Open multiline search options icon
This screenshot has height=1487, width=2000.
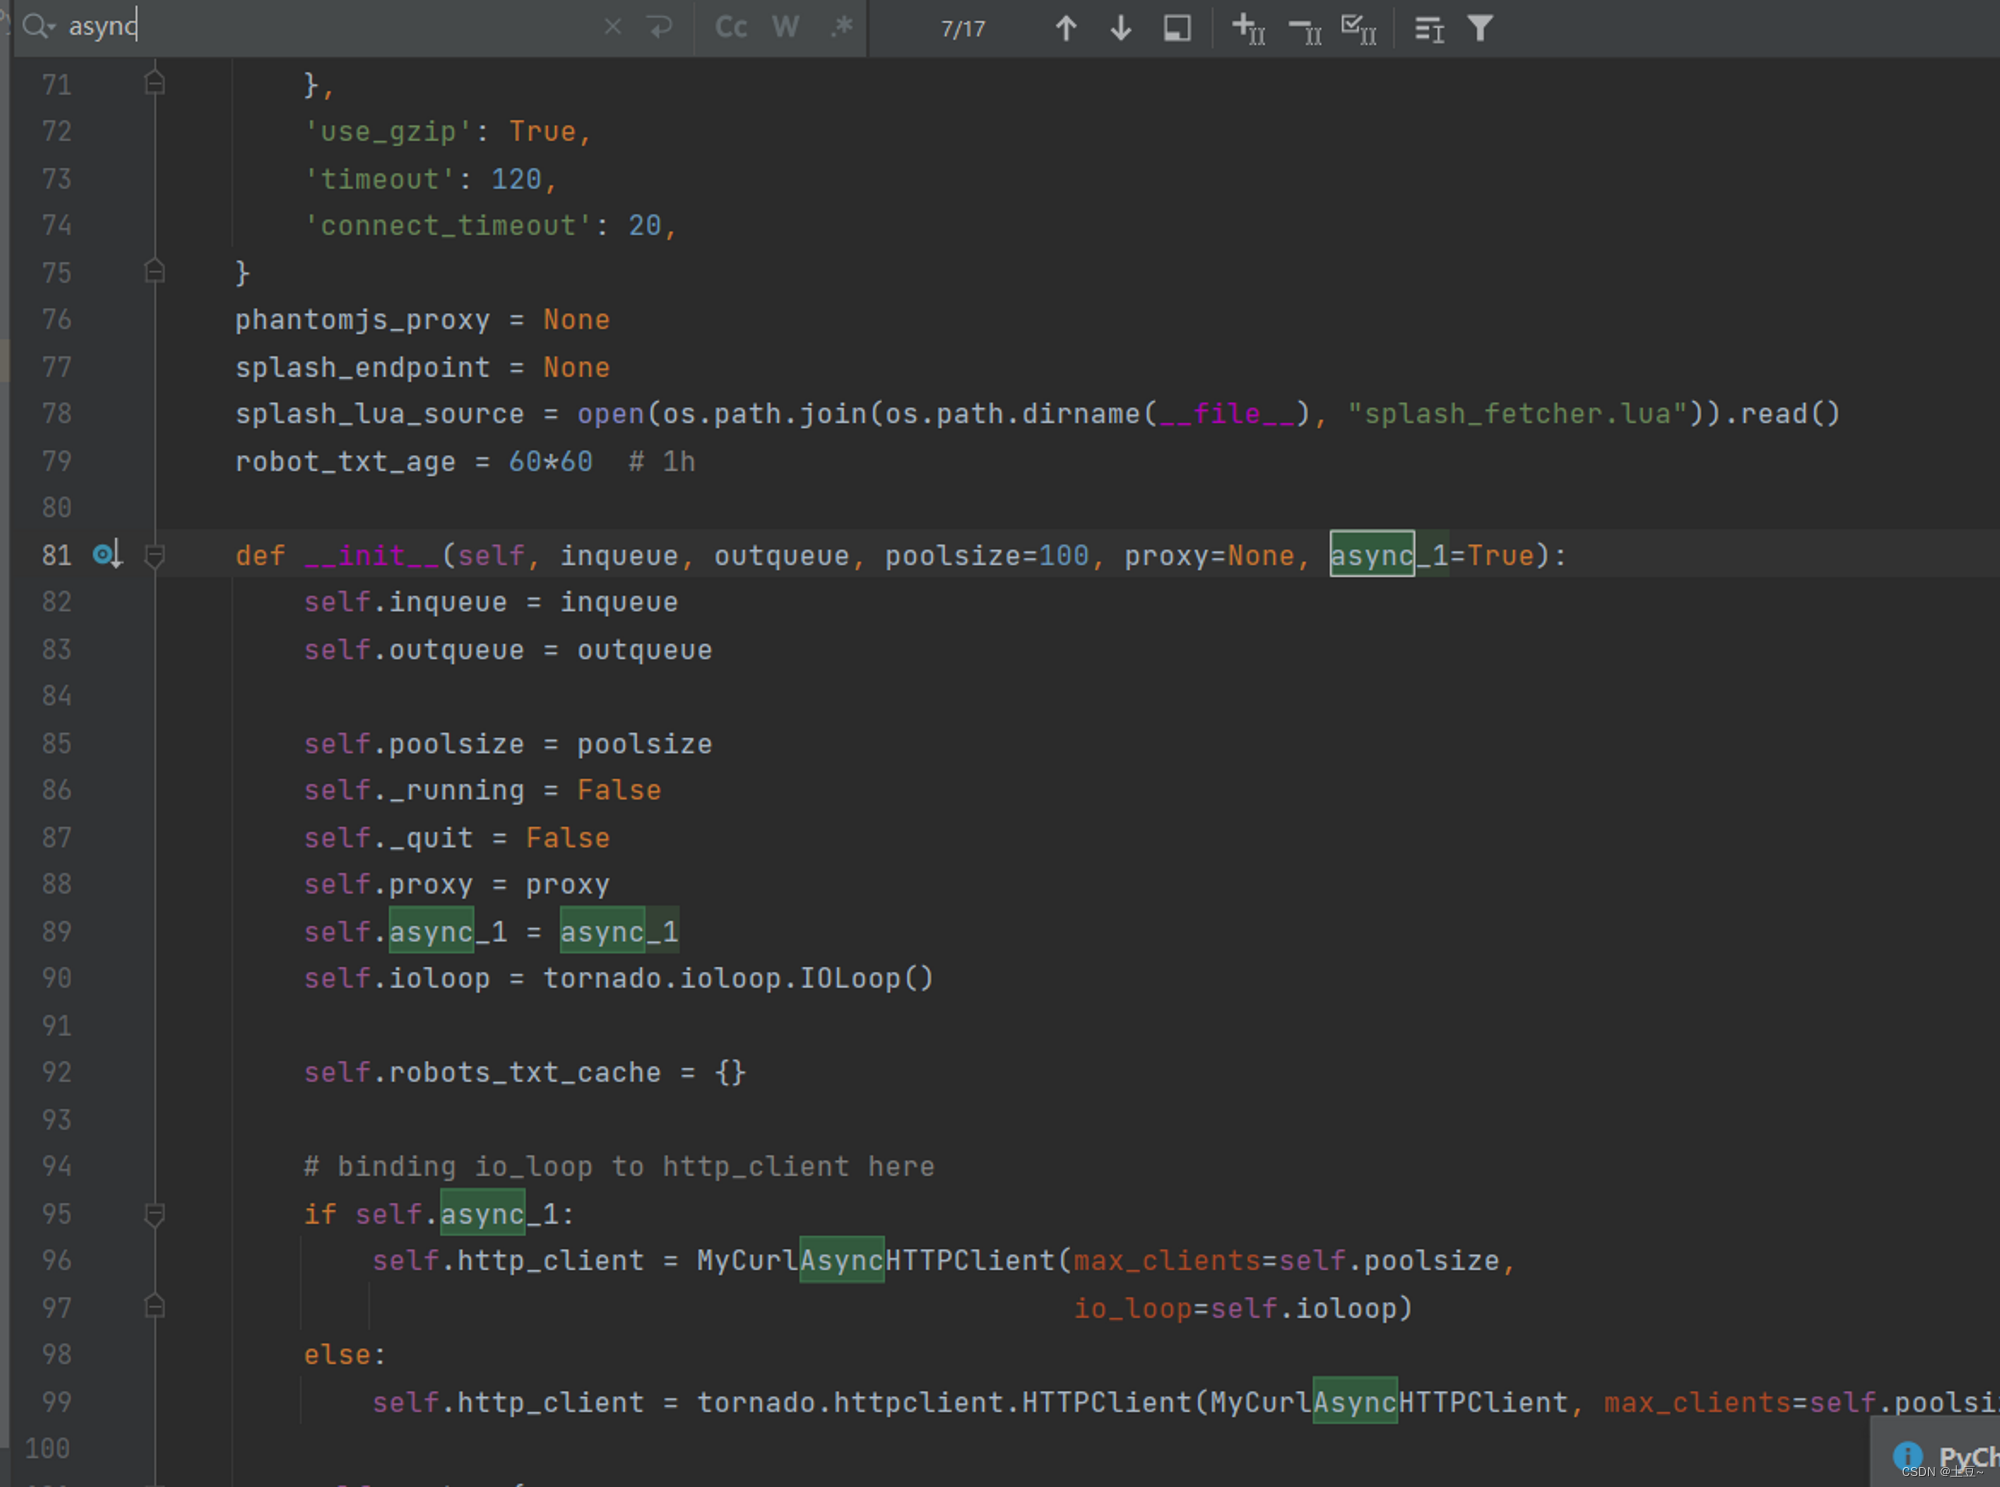(1429, 29)
